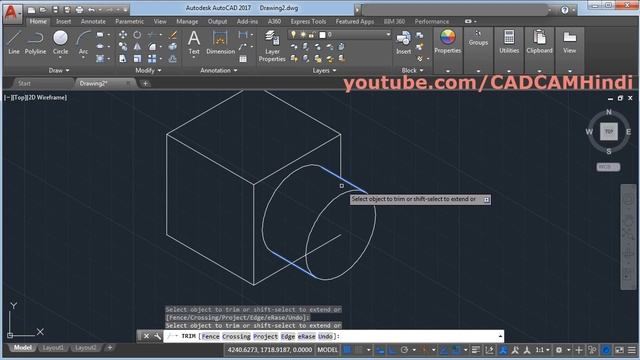Open annotation scale 1:1 dropdown

coord(542,350)
